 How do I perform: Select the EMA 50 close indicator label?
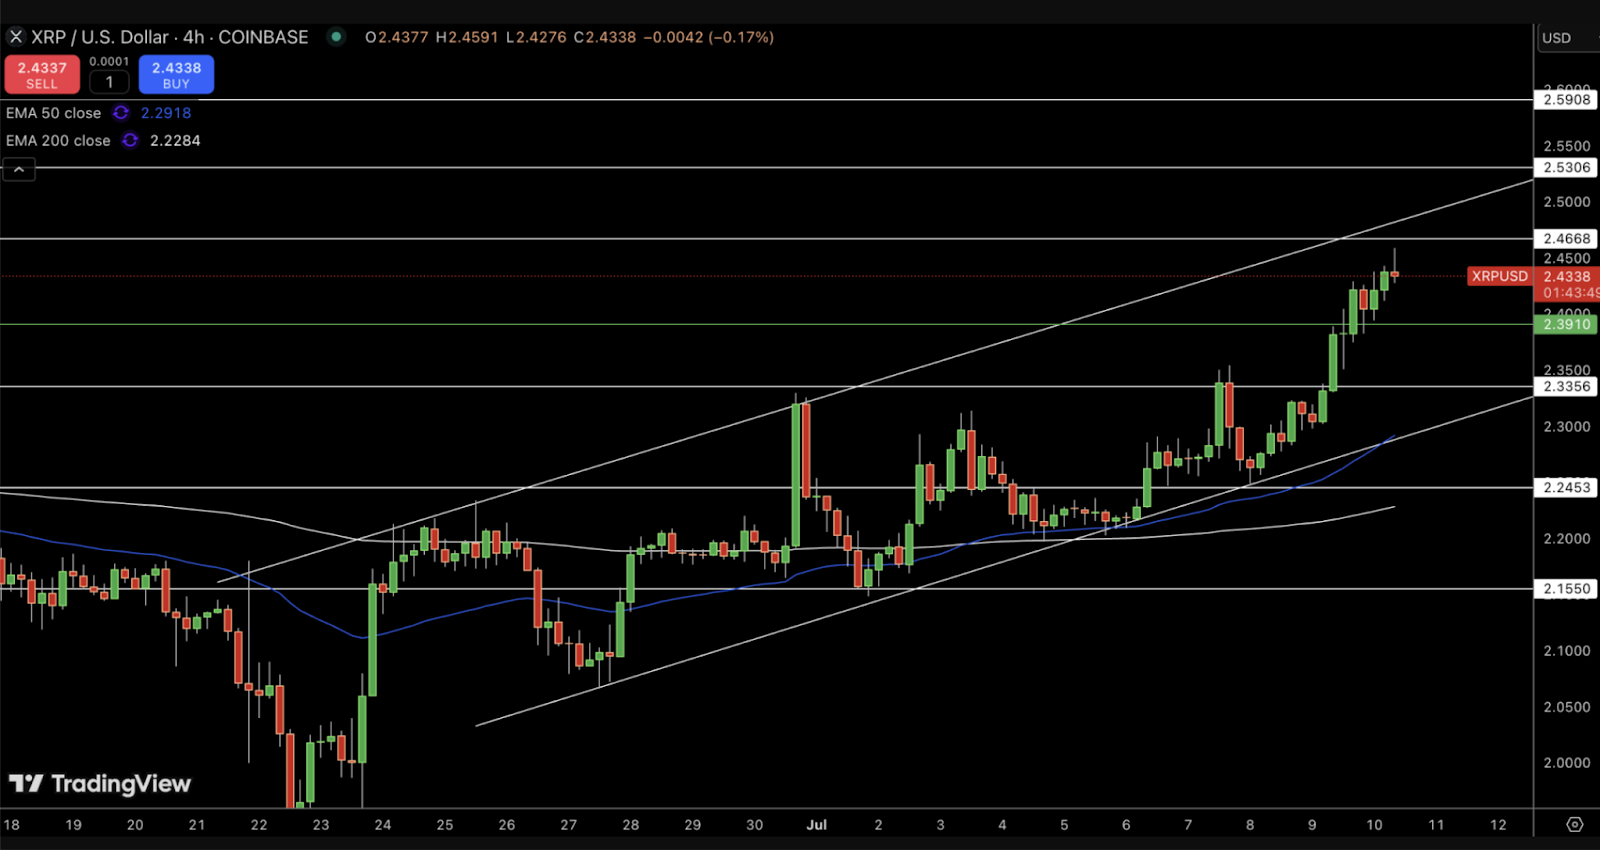click(x=53, y=113)
